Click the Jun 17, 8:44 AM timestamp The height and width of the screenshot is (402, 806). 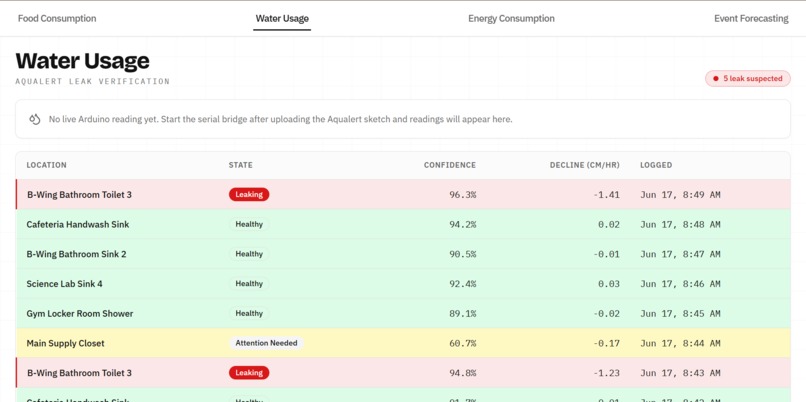680,343
